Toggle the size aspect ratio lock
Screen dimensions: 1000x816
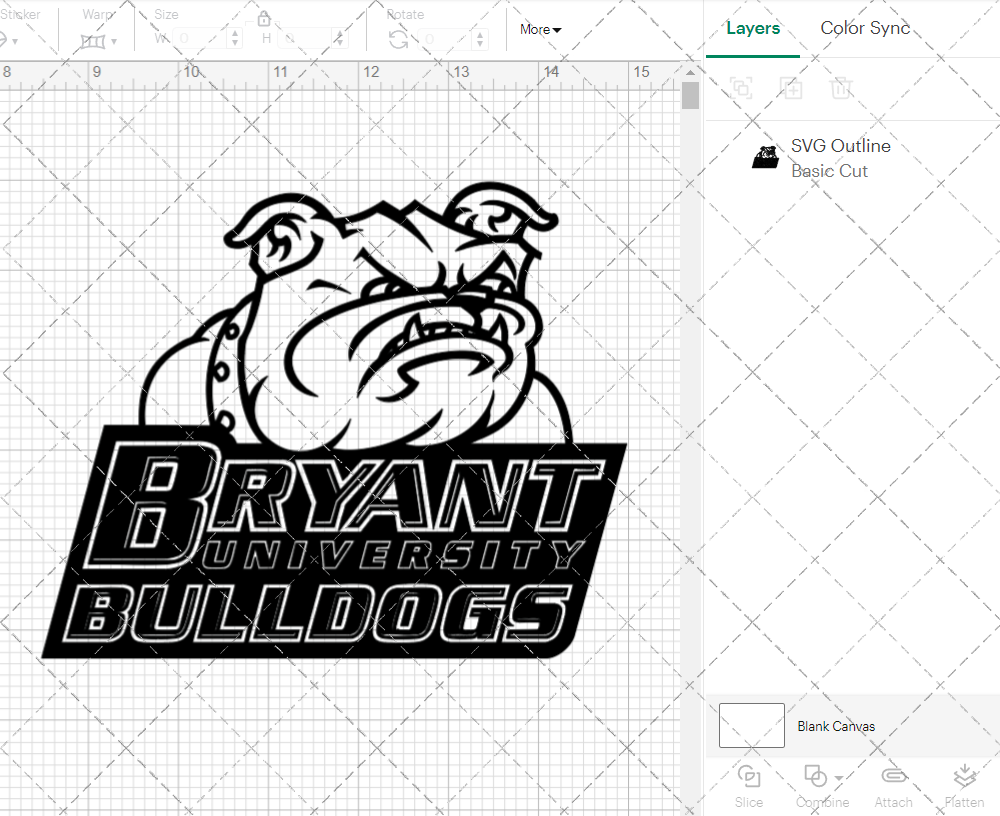[264, 18]
